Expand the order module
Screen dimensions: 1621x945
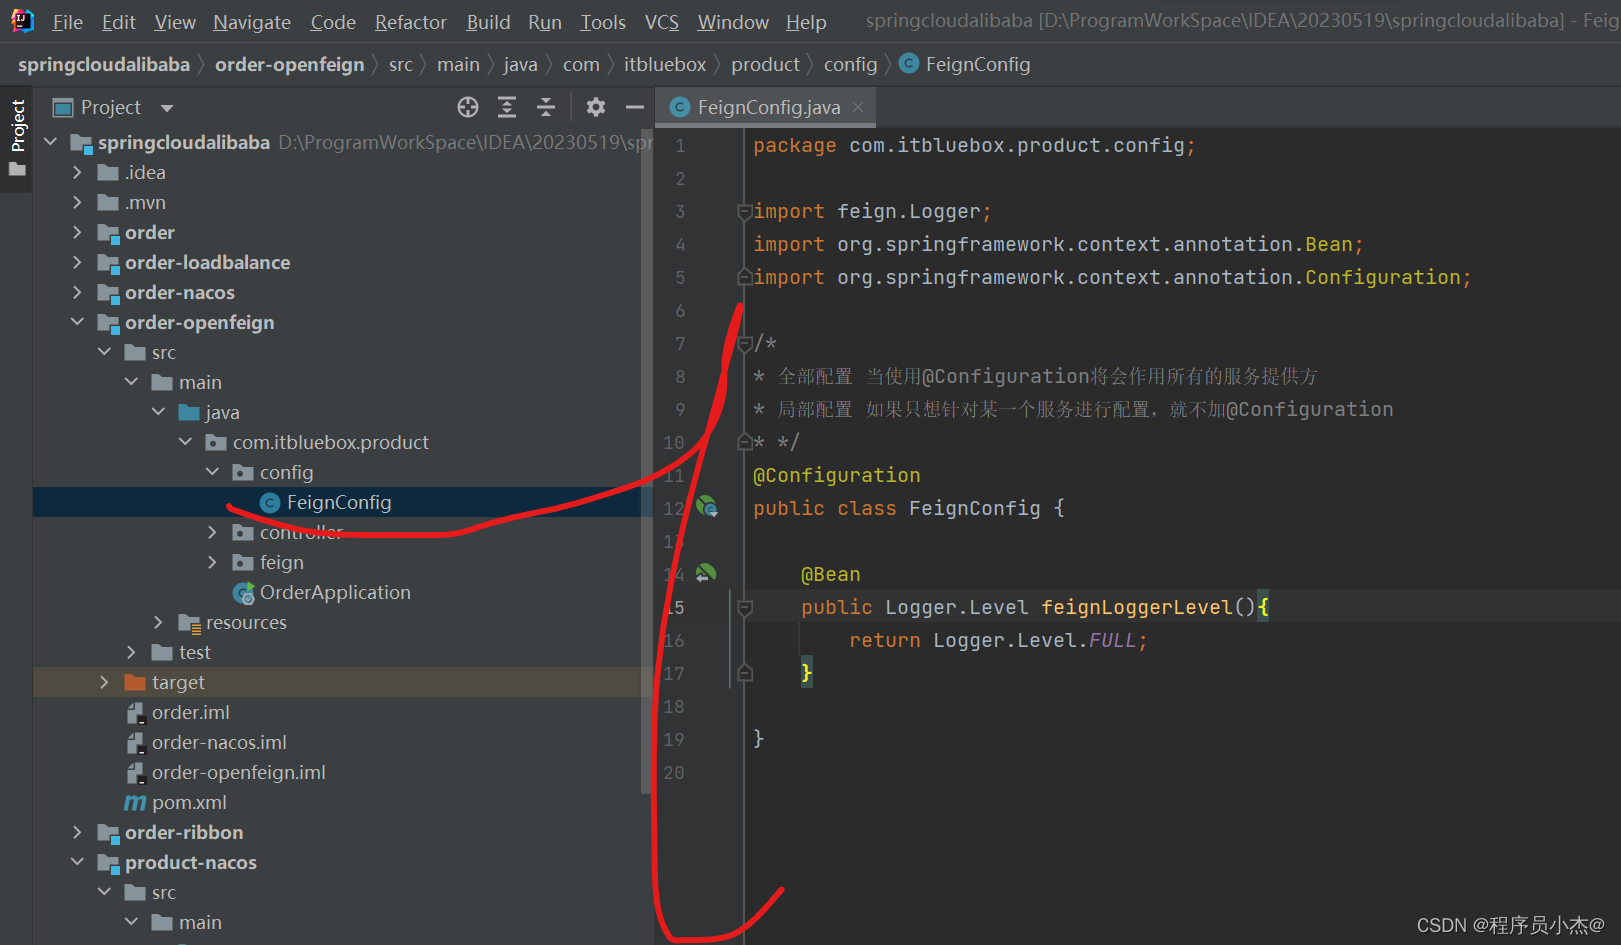pyautogui.click(x=78, y=232)
